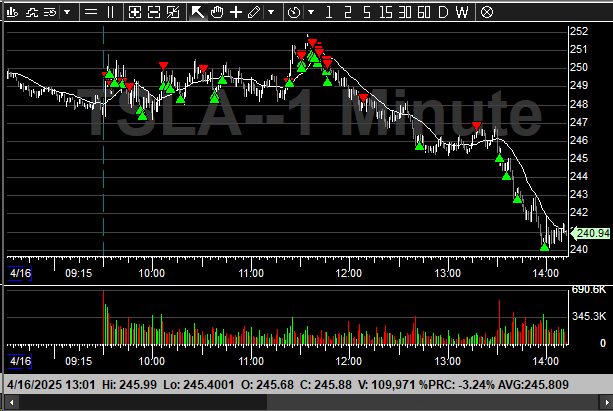Add a horizontal line tool
Screen dimensions: 613x411
point(91,13)
